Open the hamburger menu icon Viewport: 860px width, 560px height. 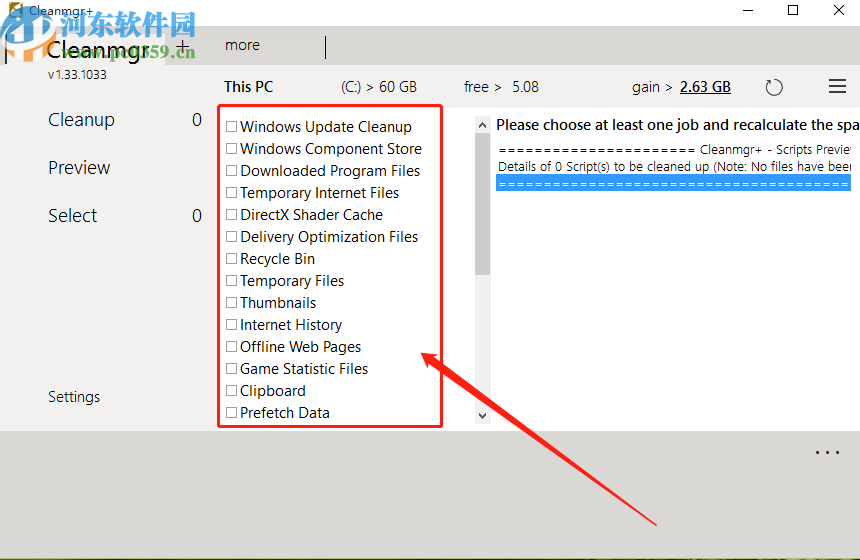[837, 86]
